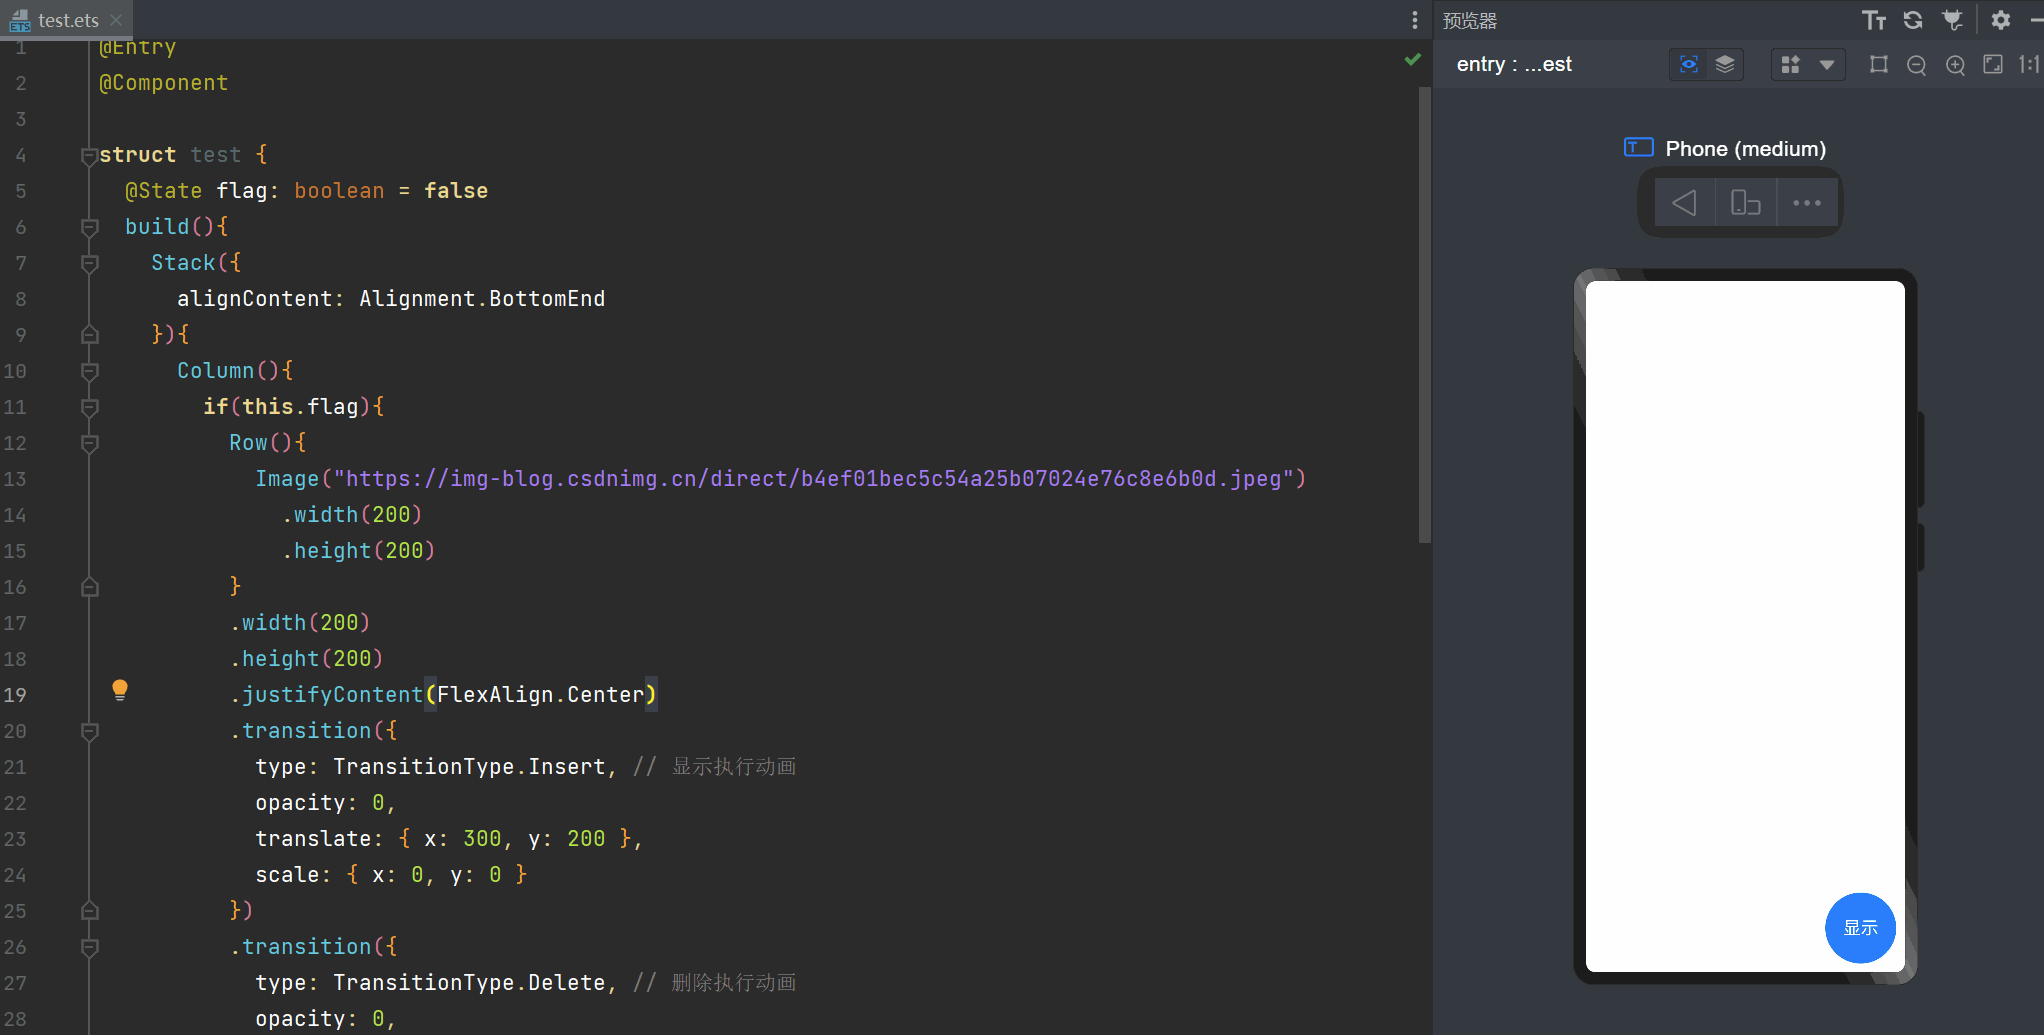This screenshot has width=2044, height=1035.
Task: Open the font size (Tt) settings in previewer
Action: [1873, 20]
